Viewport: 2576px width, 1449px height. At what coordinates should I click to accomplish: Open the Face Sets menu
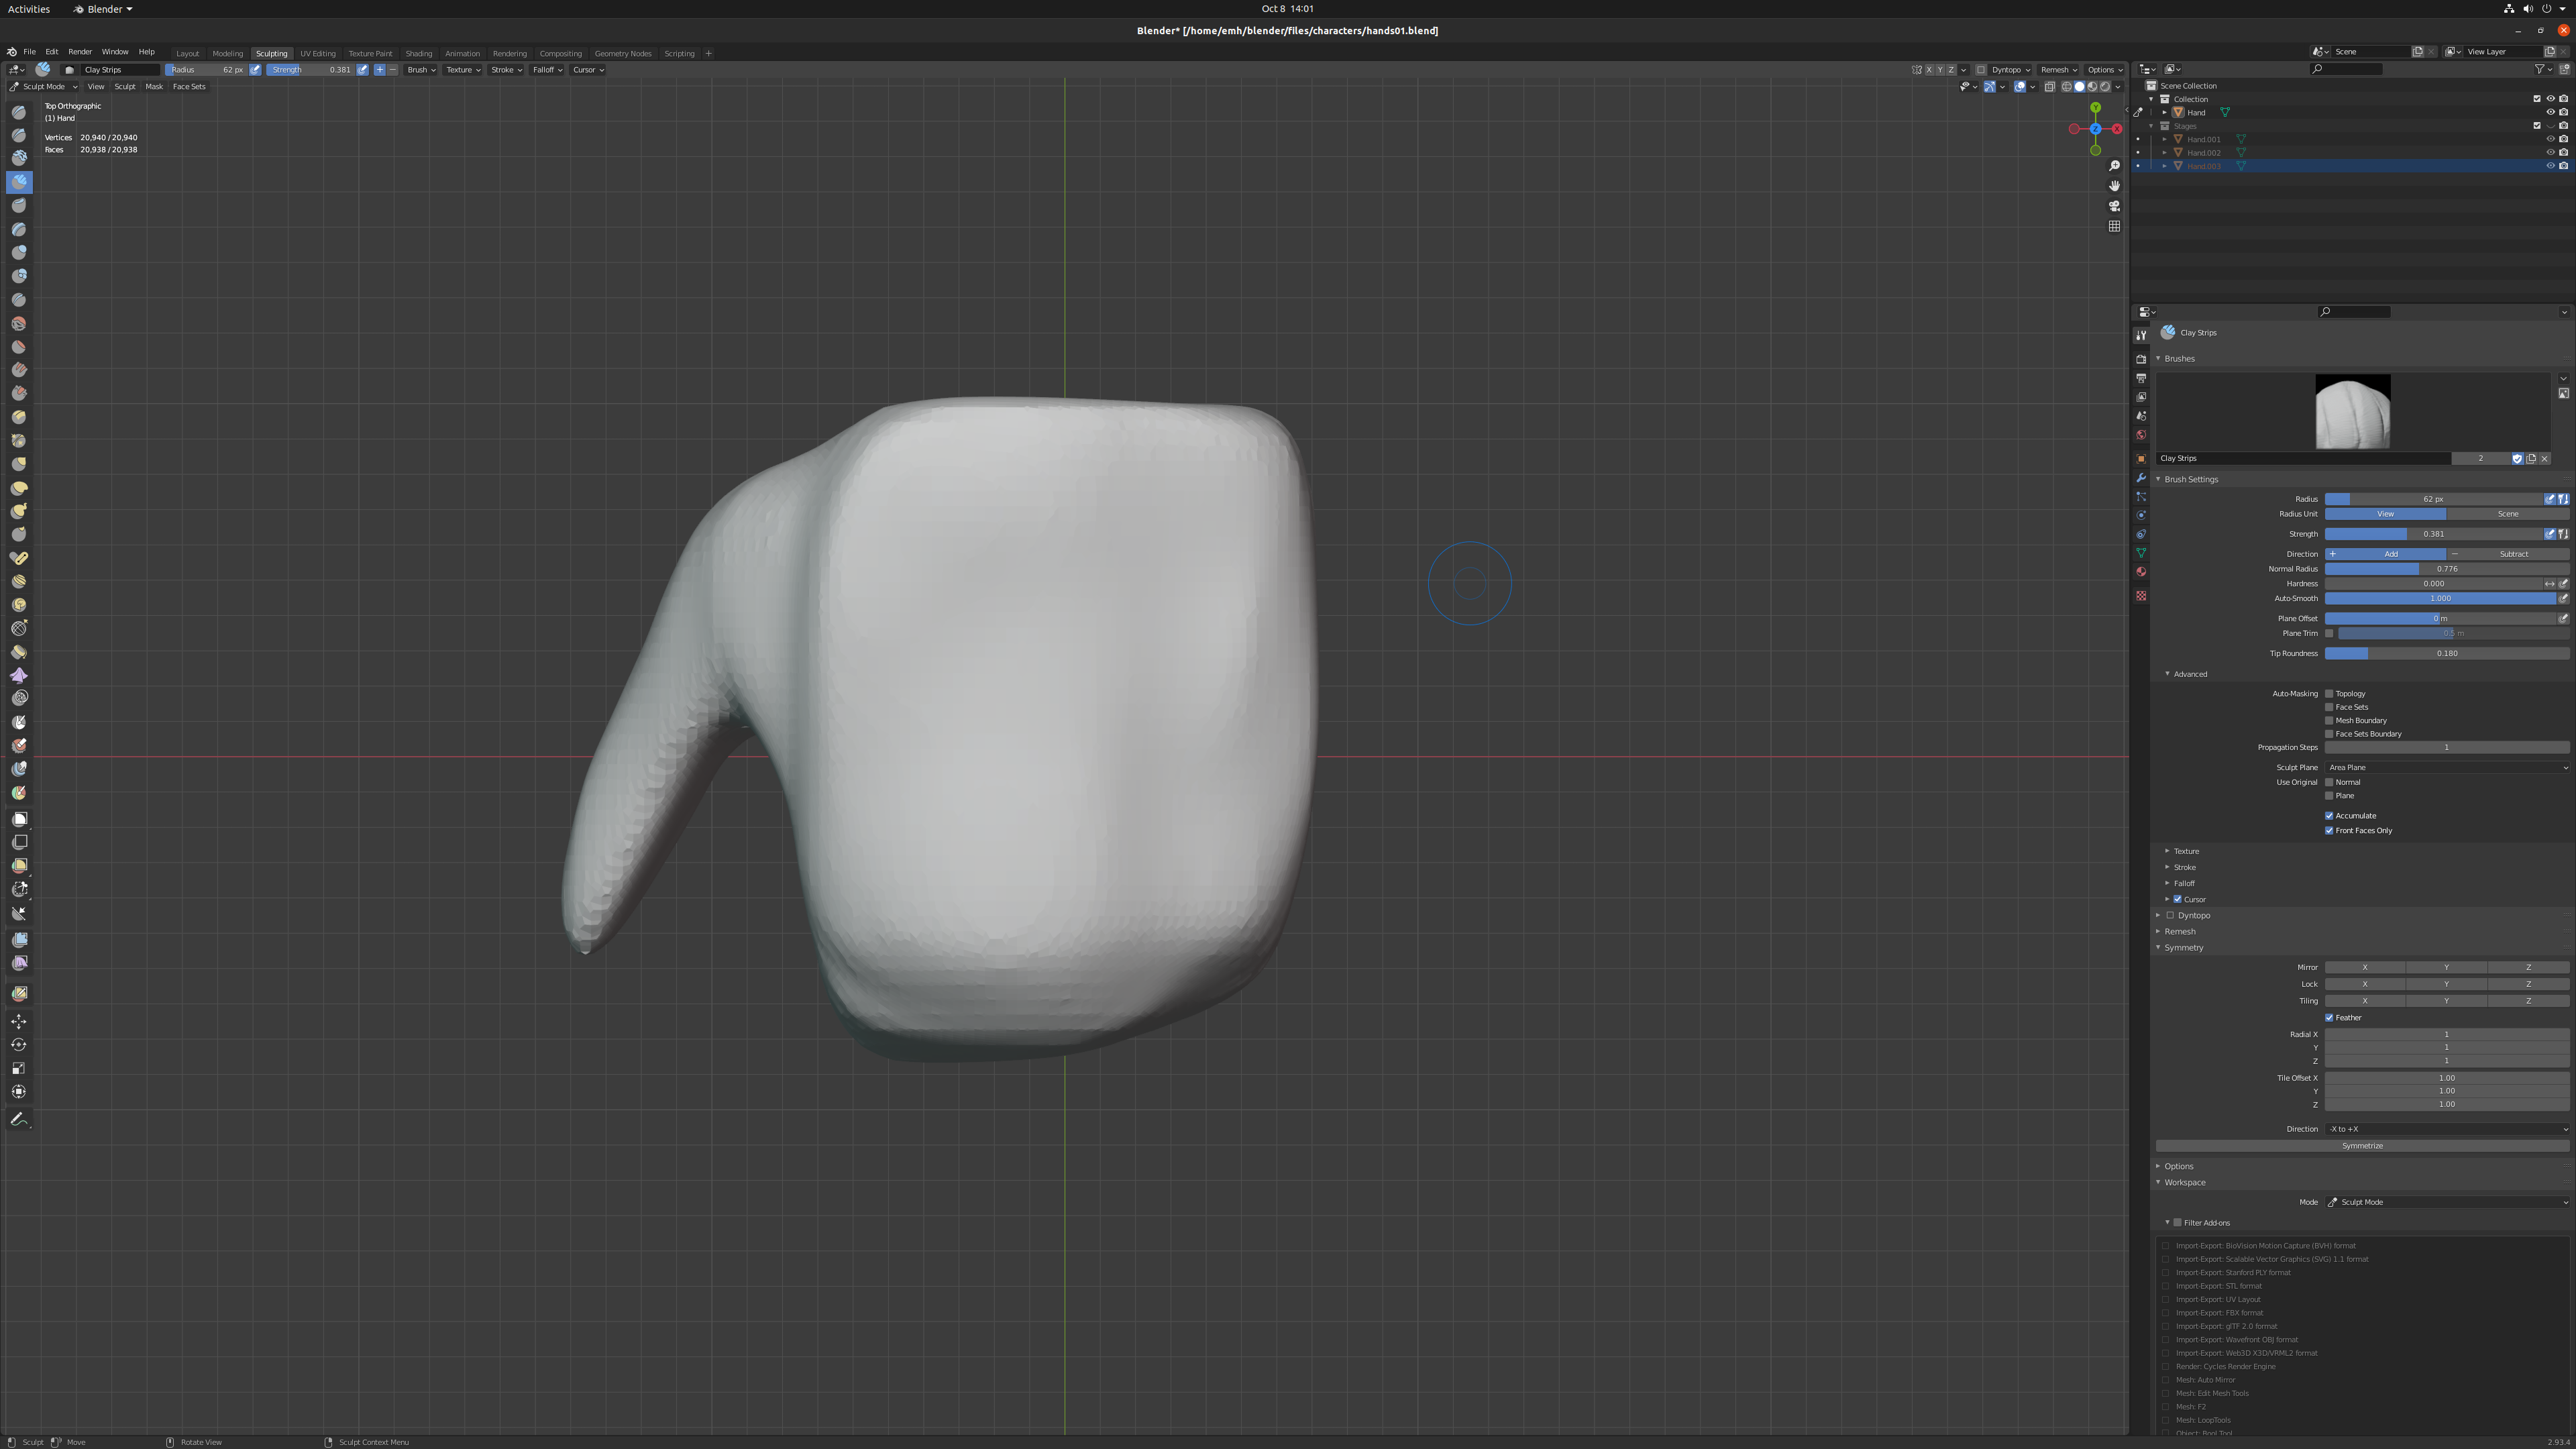[189, 87]
